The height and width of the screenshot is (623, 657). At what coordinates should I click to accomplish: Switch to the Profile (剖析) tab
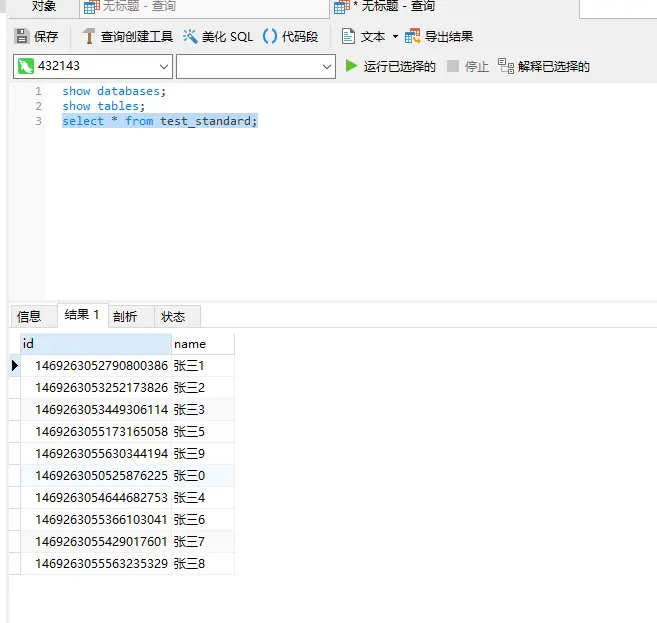[x=125, y=316]
